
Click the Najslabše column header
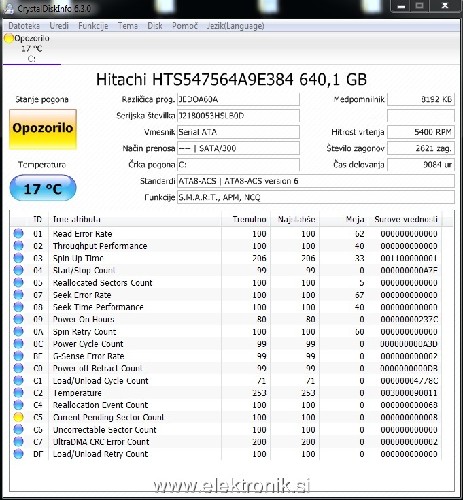[x=295, y=219]
